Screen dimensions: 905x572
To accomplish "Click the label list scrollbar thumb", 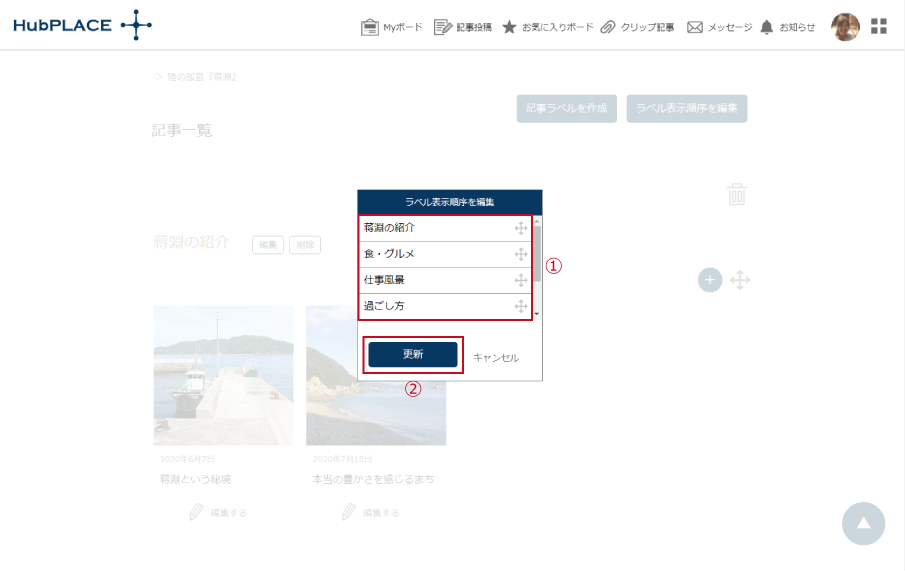I will [537, 253].
